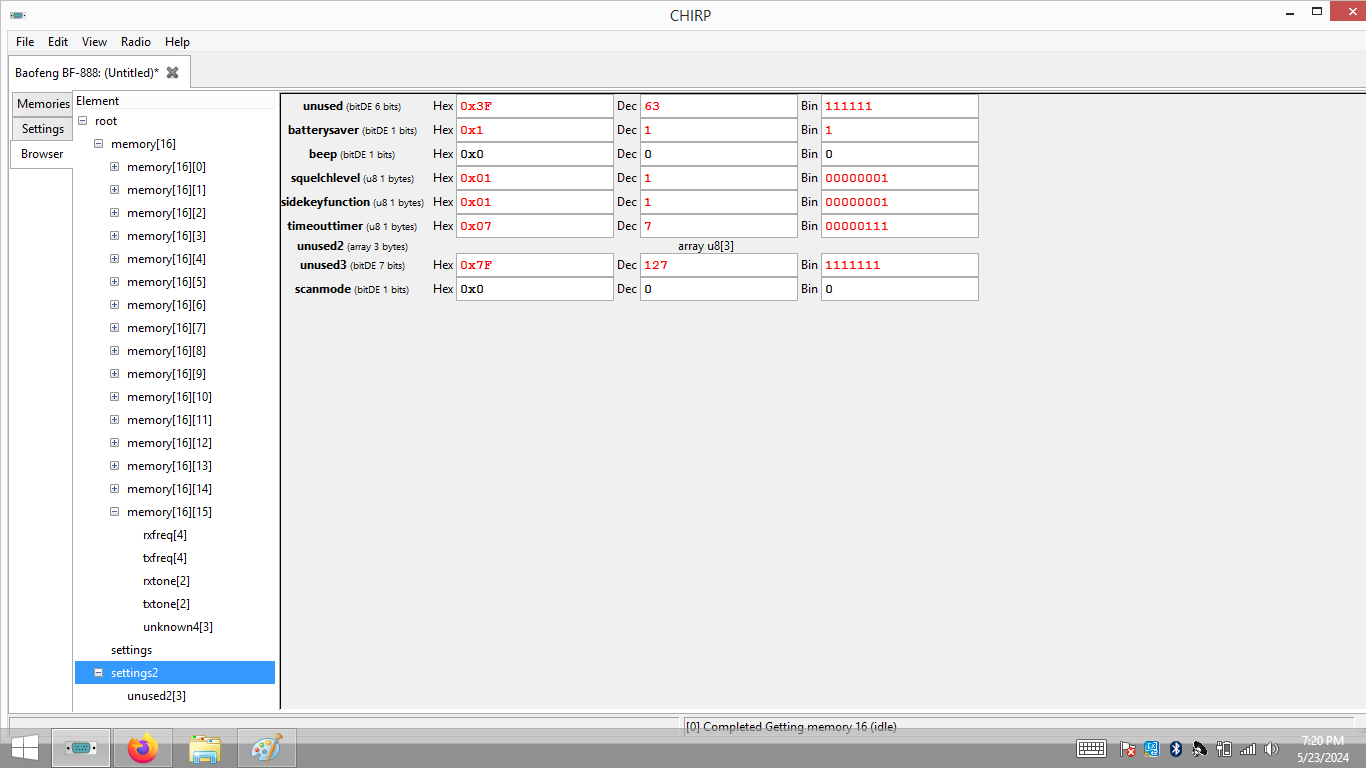This screenshot has width=1366, height=768.
Task: Edit the scanmode Hex field
Action: pyautogui.click(x=534, y=289)
